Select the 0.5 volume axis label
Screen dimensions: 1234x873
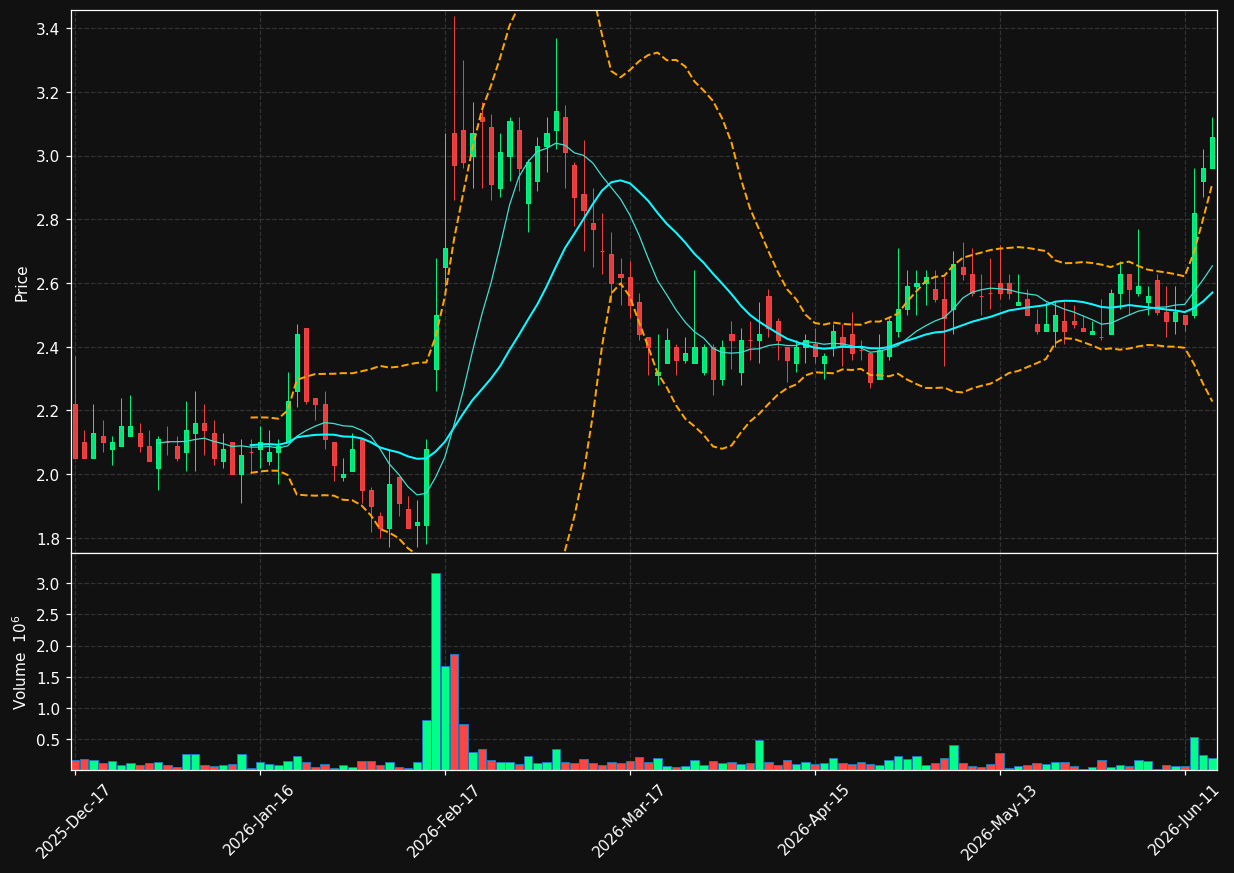(48, 741)
